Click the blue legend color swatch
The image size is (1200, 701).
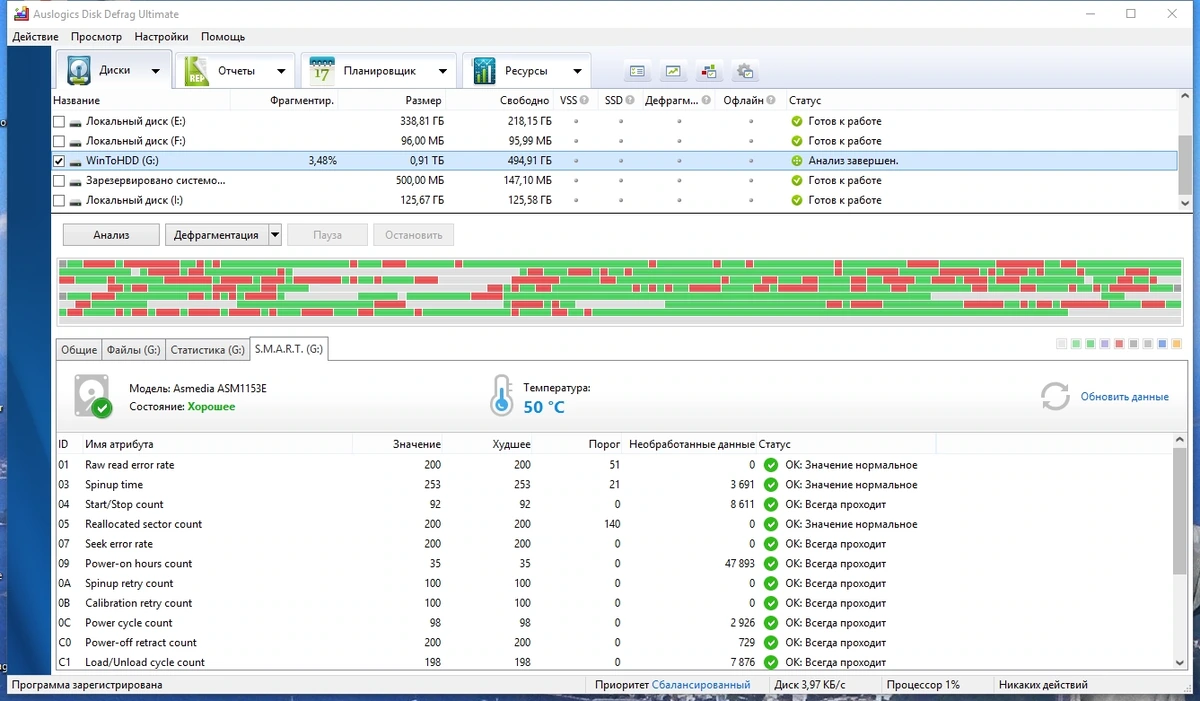[1162, 344]
